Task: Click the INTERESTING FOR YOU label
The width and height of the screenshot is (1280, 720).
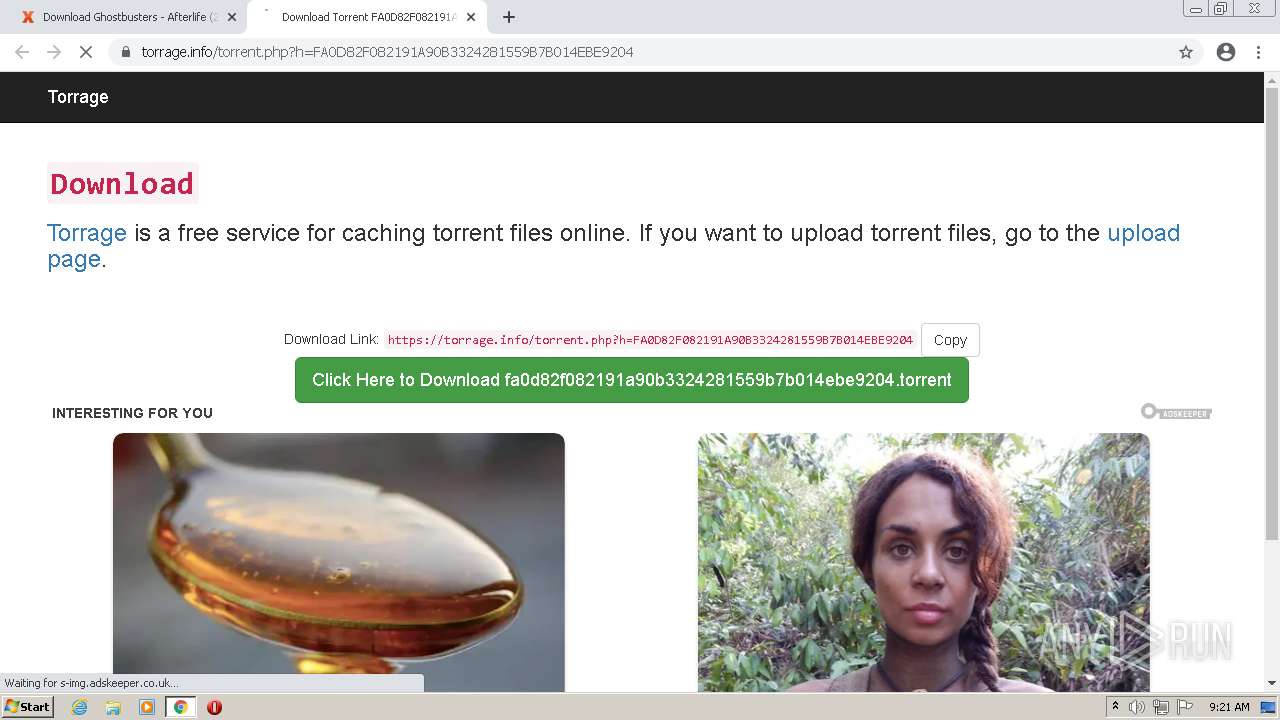Action: click(x=132, y=413)
